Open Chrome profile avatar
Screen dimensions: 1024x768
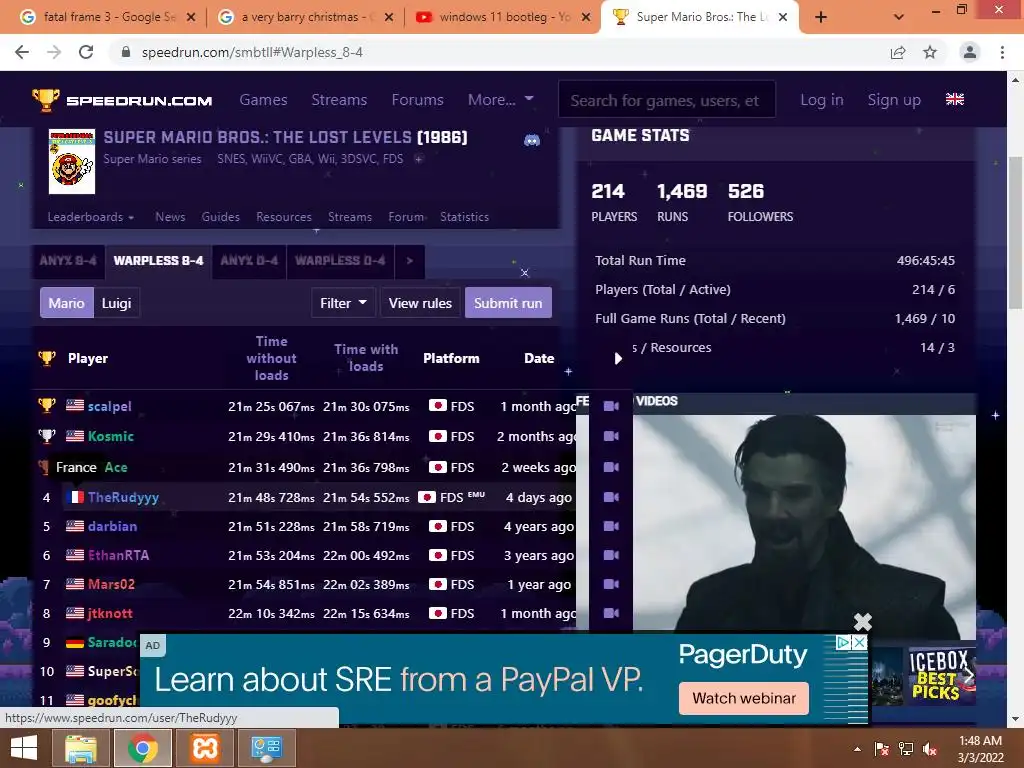970,52
